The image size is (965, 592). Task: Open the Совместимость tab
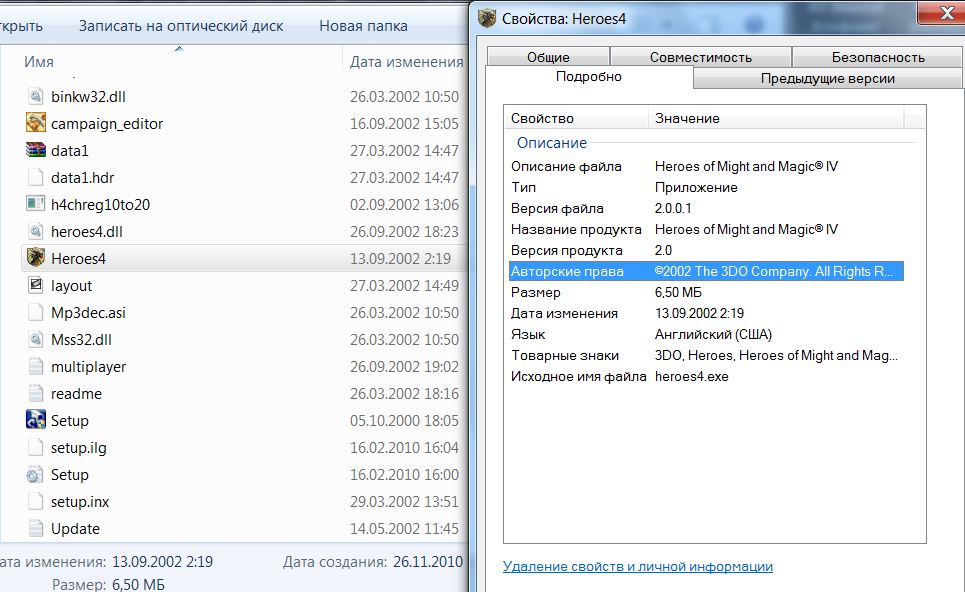pos(700,57)
